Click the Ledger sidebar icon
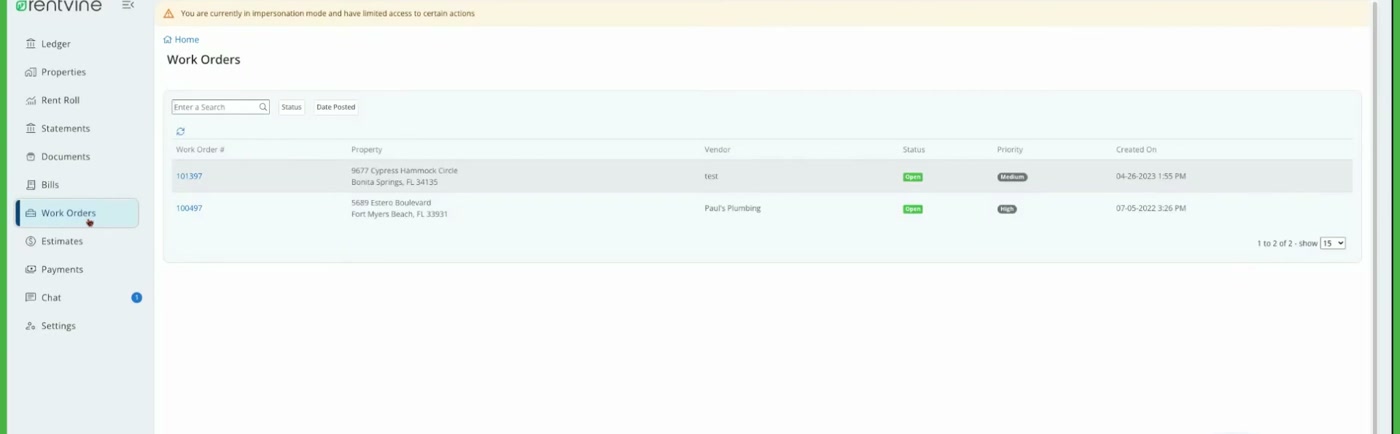 [x=31, y=44]
